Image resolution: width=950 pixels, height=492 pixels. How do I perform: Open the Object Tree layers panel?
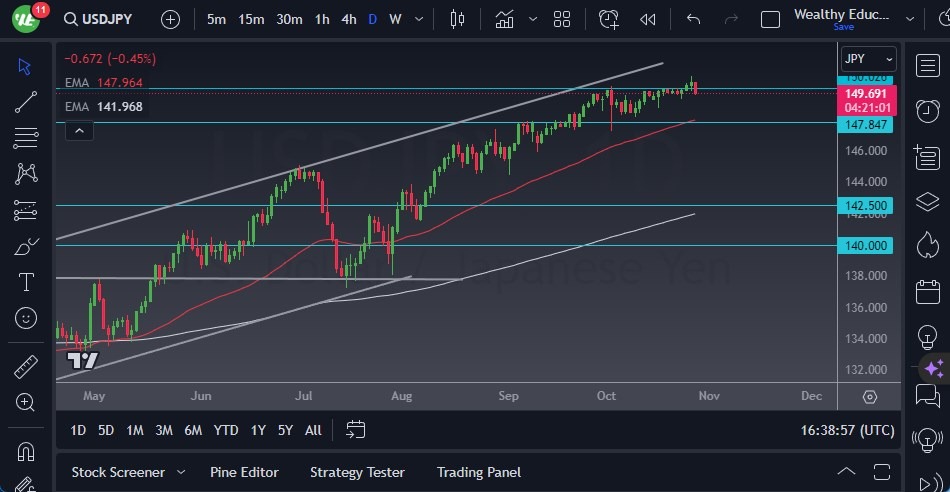[927, 202]
